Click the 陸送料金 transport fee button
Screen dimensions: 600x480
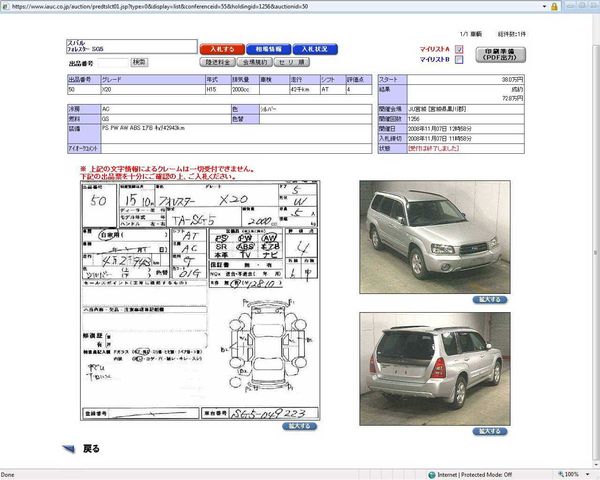tap(218, 62)
